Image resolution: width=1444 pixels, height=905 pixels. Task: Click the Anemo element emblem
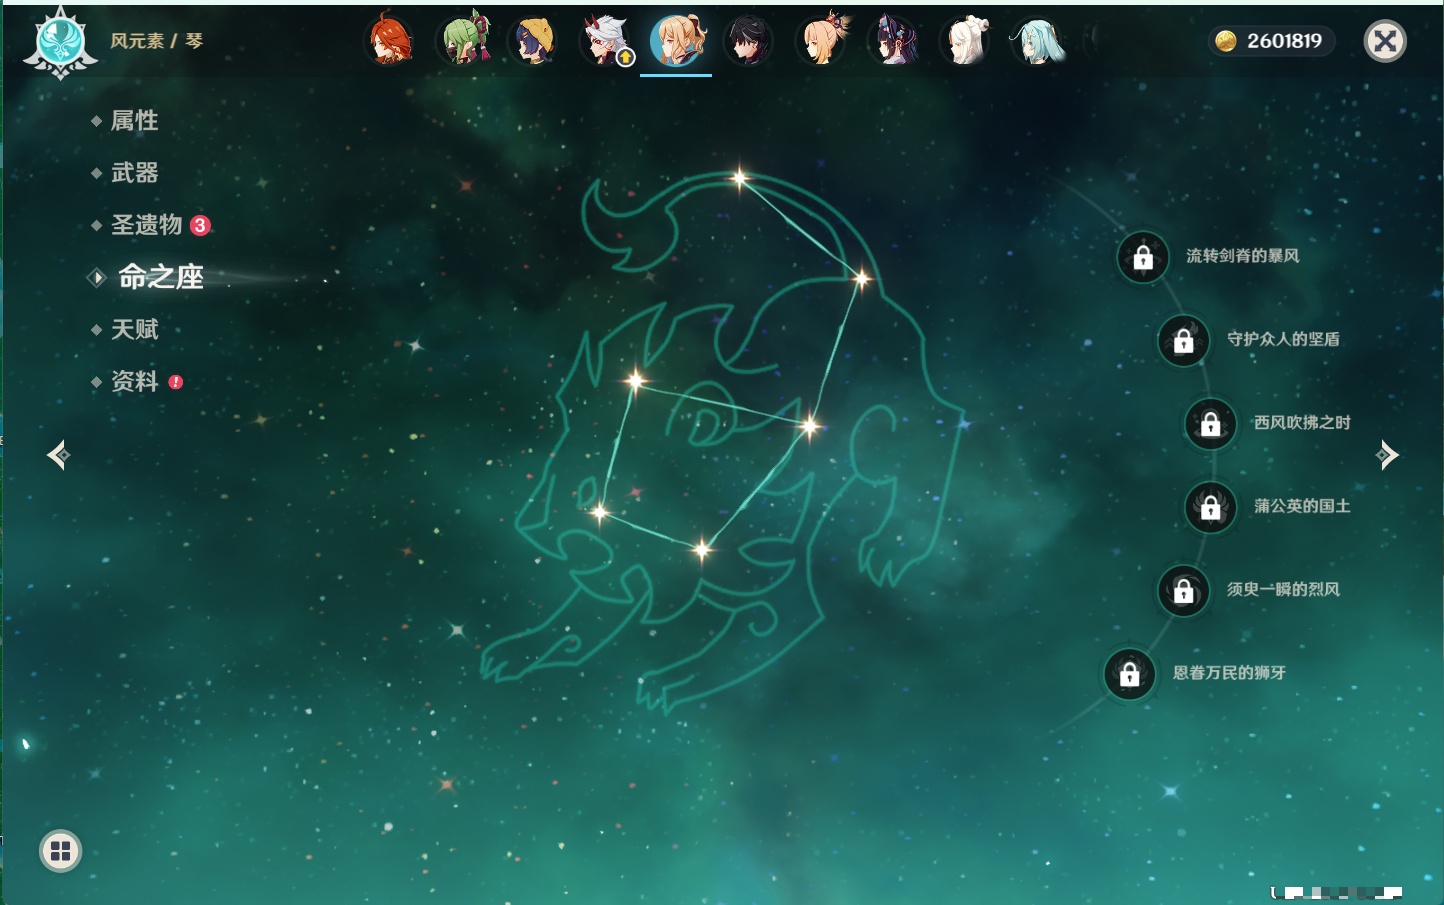[60, 42]
